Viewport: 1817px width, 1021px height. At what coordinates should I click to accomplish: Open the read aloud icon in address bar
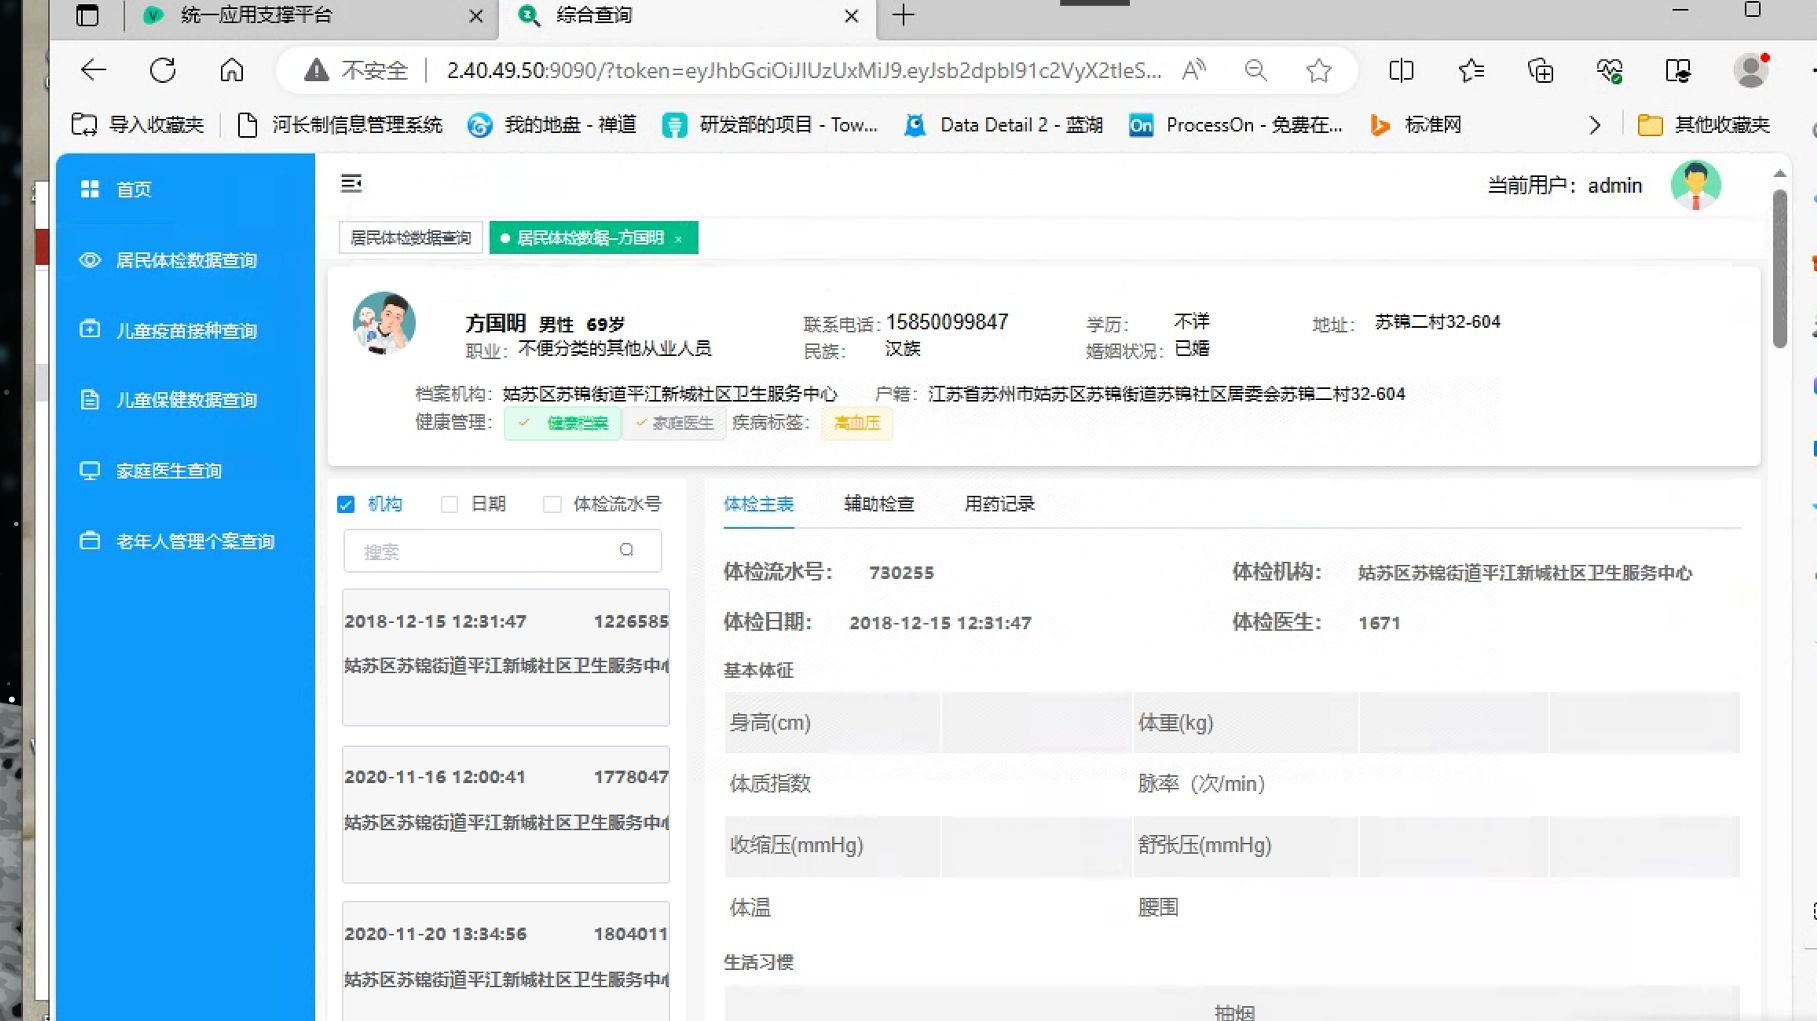click(1194, 70)
